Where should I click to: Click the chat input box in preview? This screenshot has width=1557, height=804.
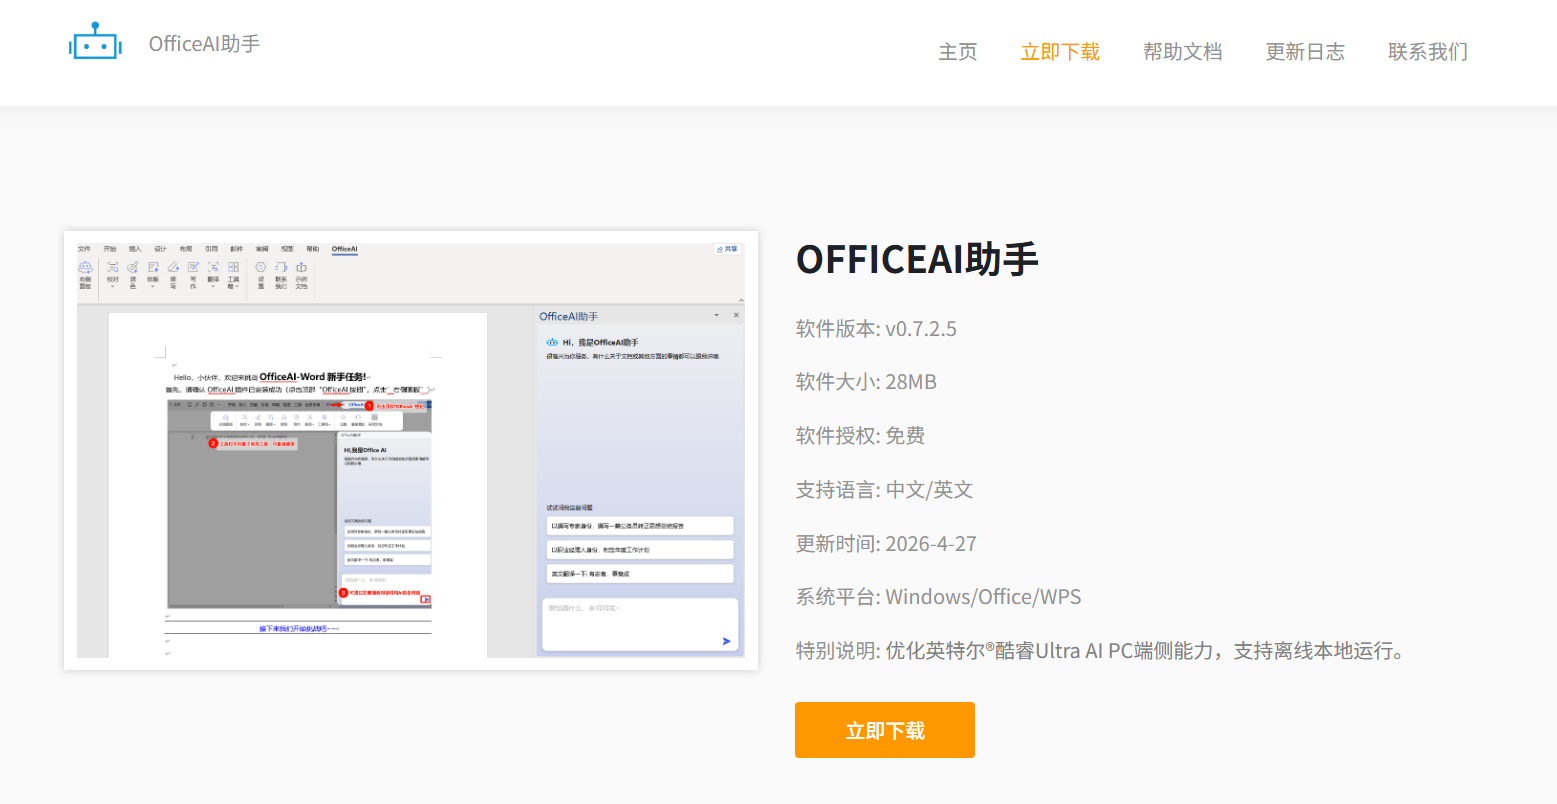tap(640, 625)
